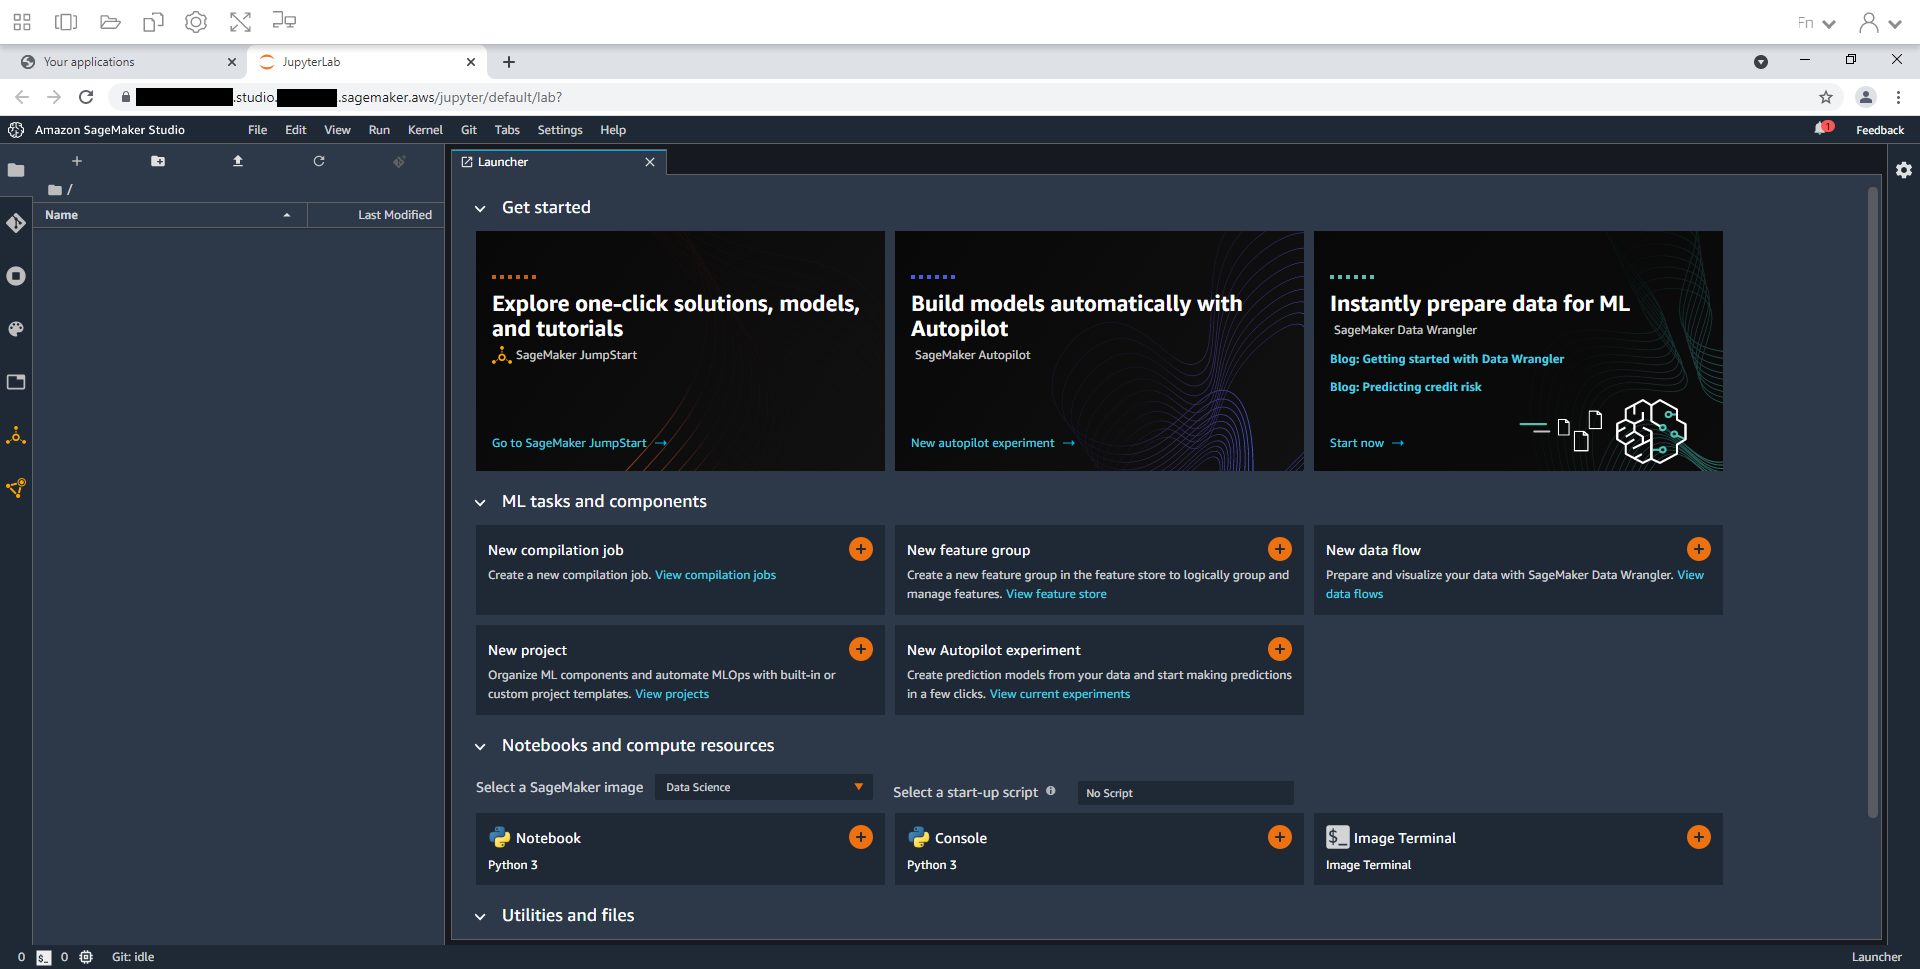Open the File menu
This screenshot has height=969, width=1920.
257,130
